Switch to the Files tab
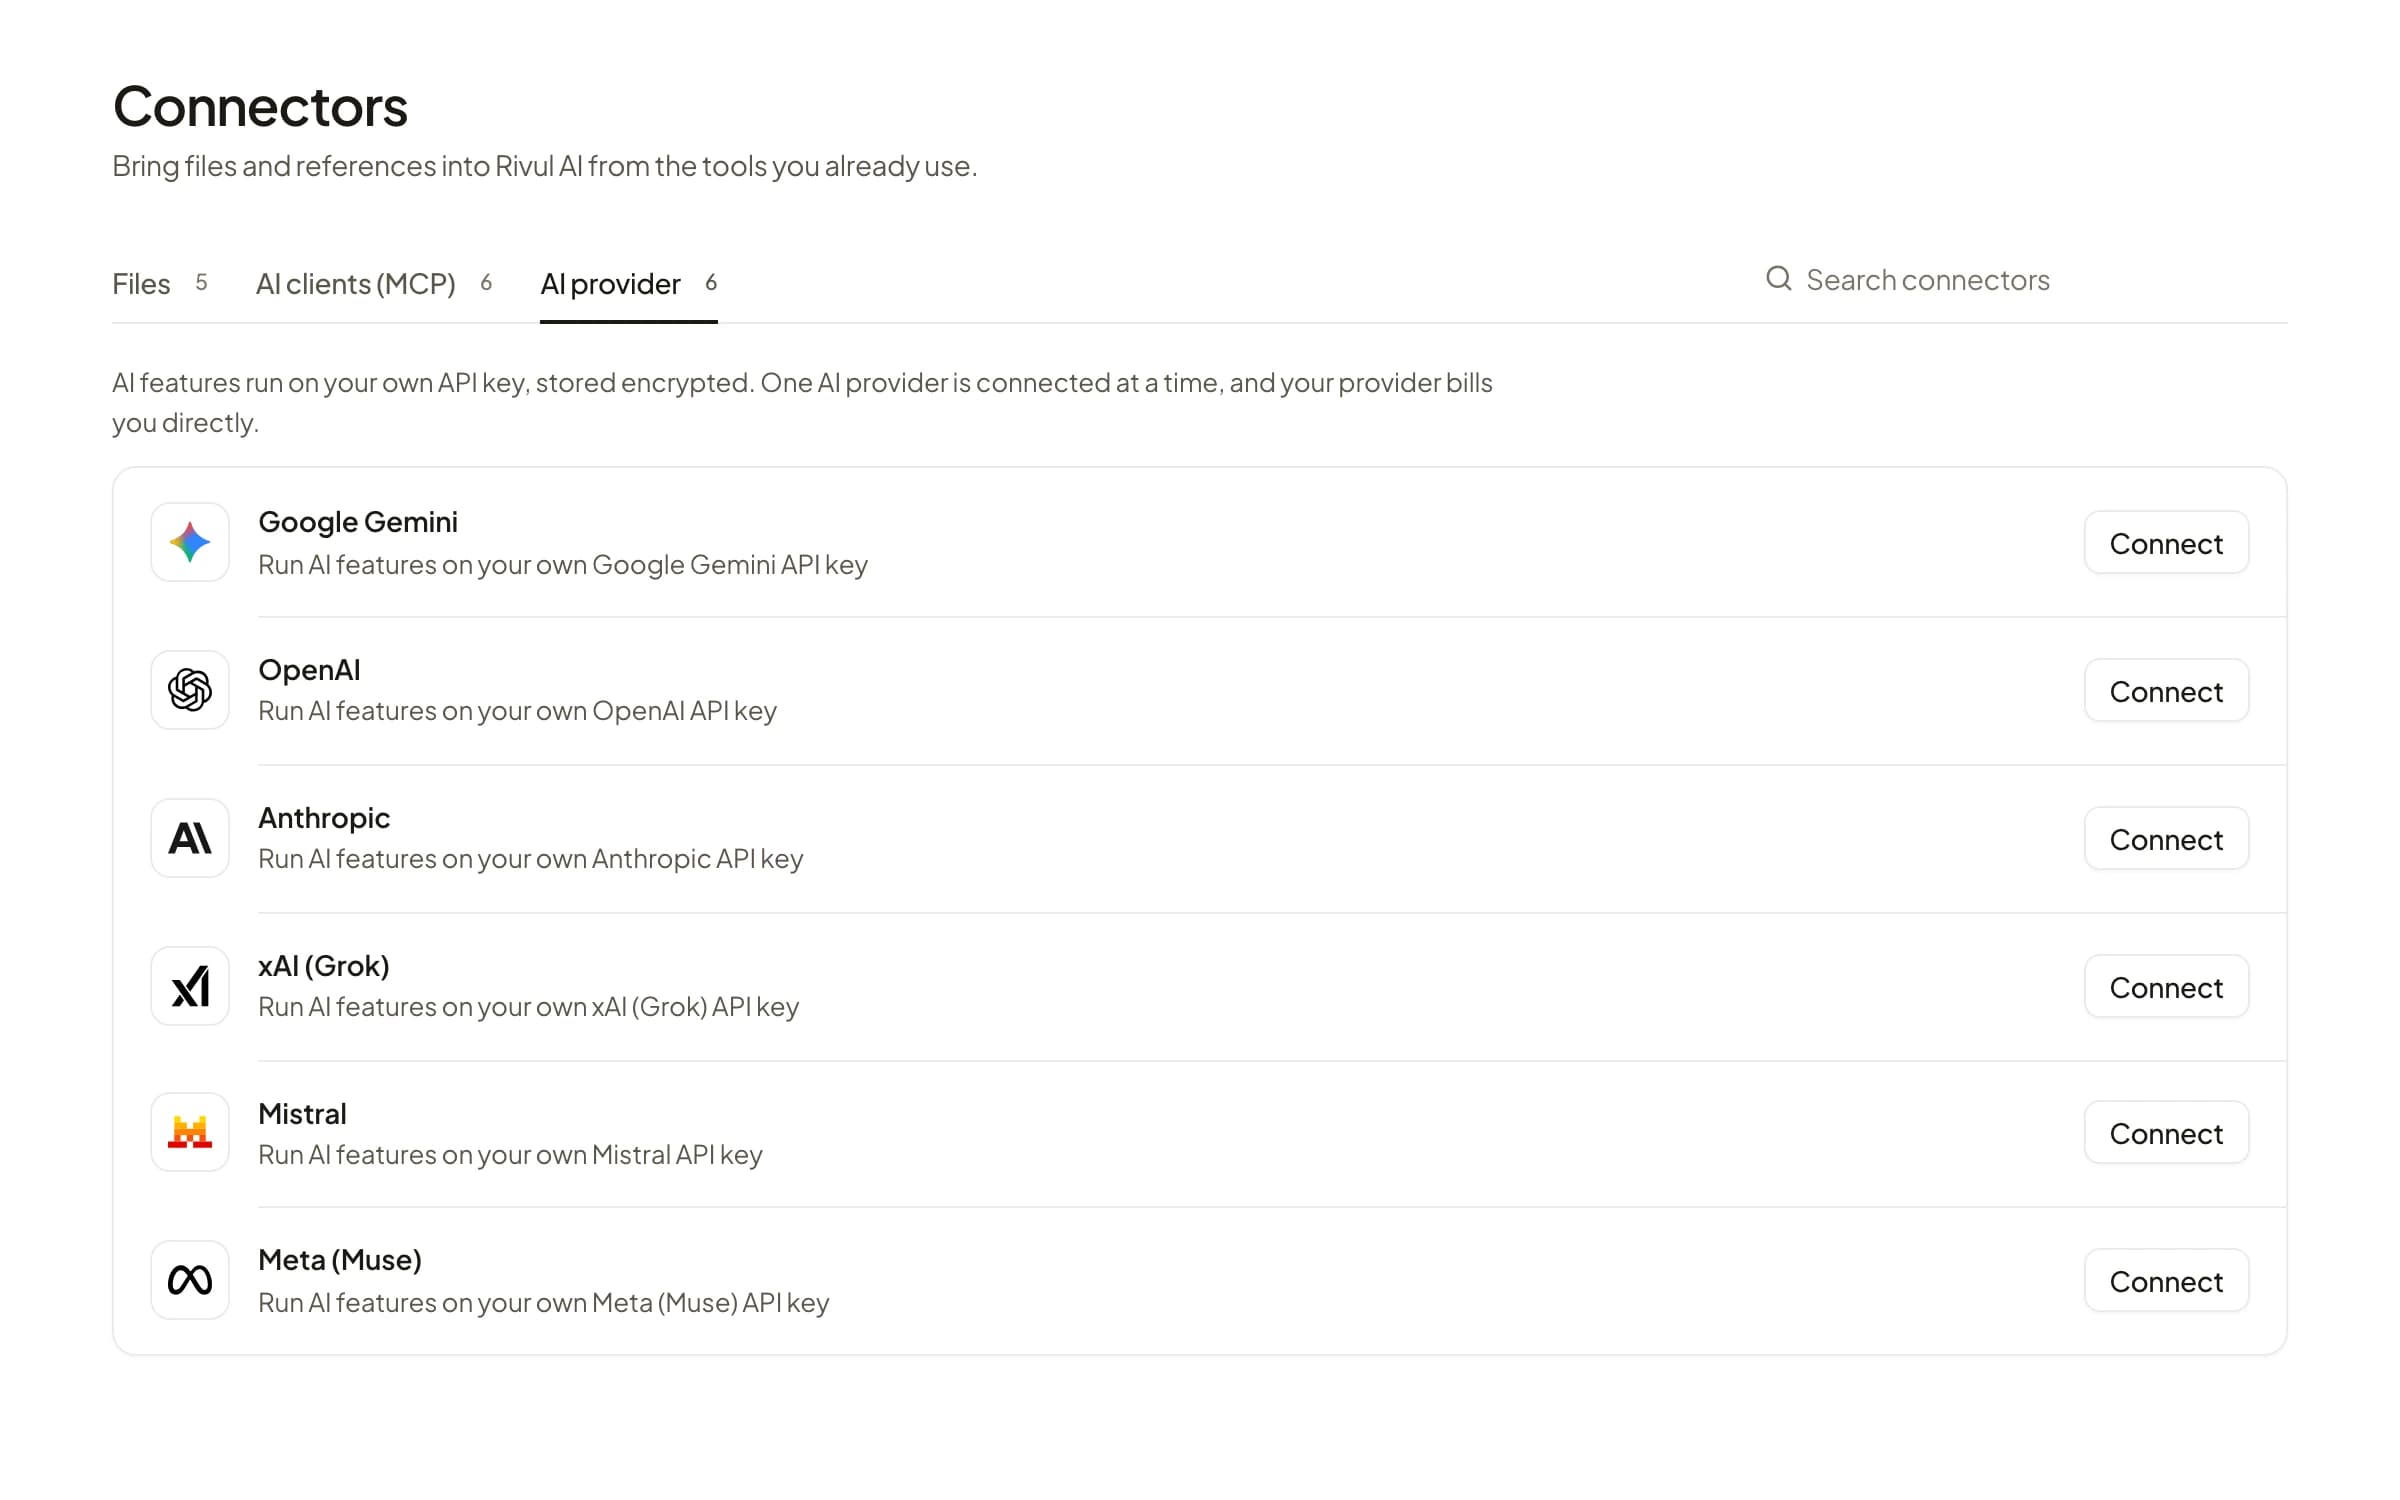 click(160, 284)
